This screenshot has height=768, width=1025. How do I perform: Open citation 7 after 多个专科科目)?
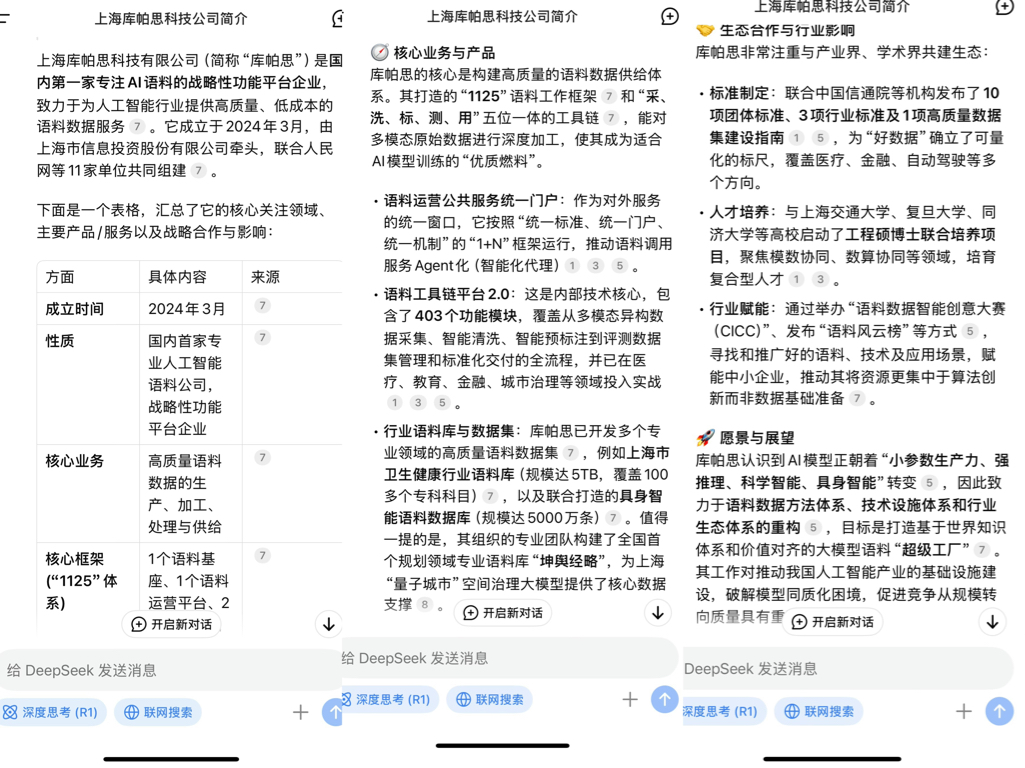pyautogui.click(x=490, y=496)
